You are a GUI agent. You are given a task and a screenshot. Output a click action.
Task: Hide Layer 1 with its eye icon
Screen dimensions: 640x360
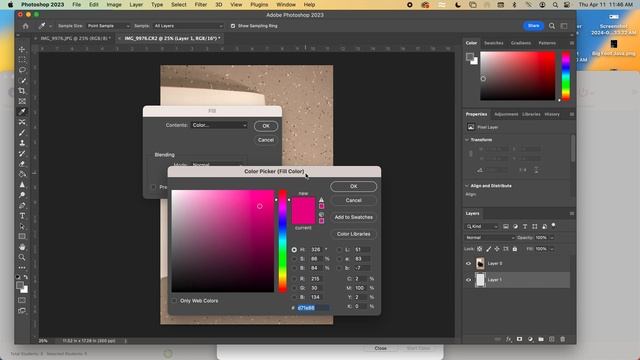click(x=469, y=280)
